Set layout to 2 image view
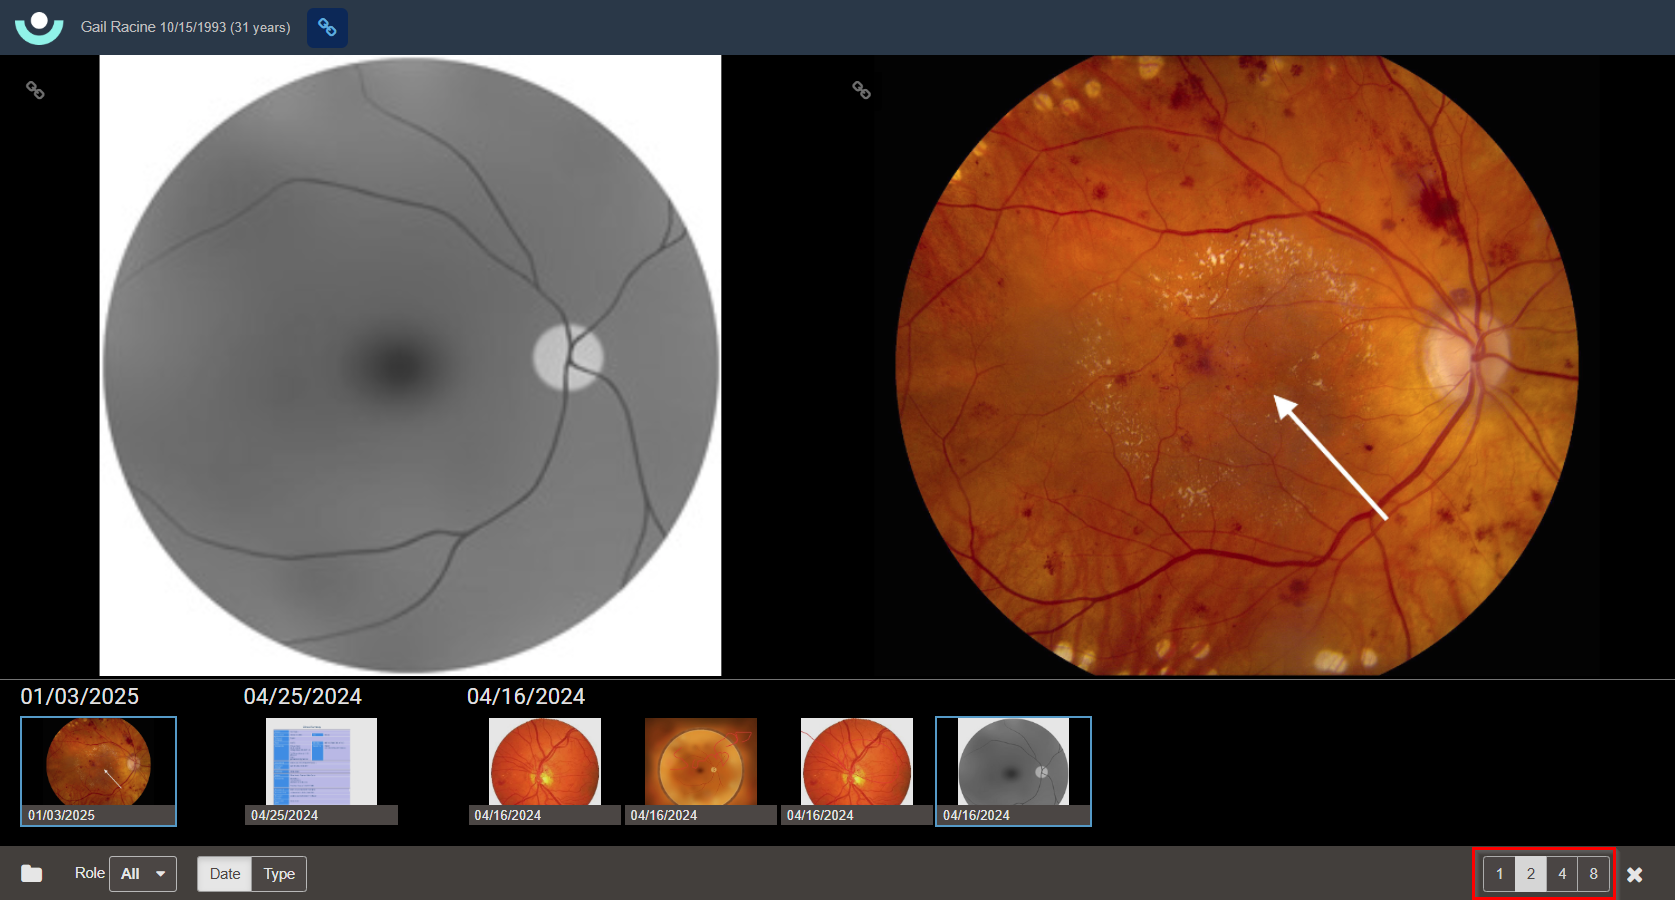The width and height of the screenshot is (1675, 900). [x=1530, y=873]
